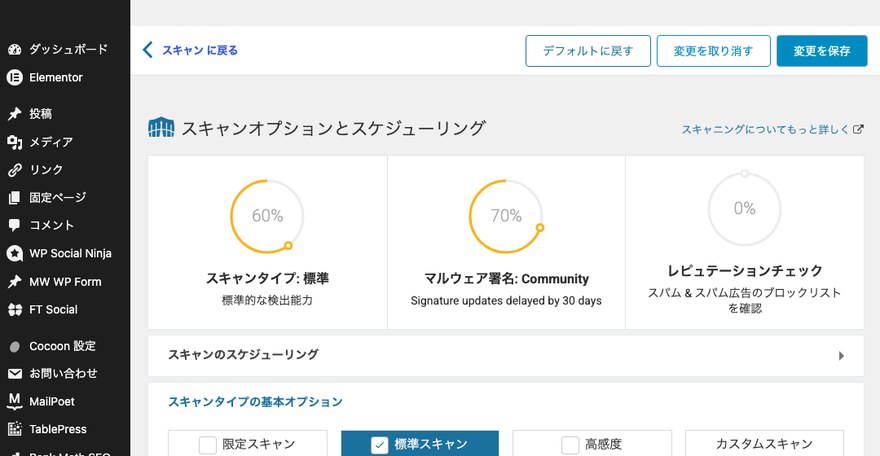The height and width of the screenshot is (456, 880).
Task: Click the 70% malware signature progress circle
Action: (x=506, y=216)
